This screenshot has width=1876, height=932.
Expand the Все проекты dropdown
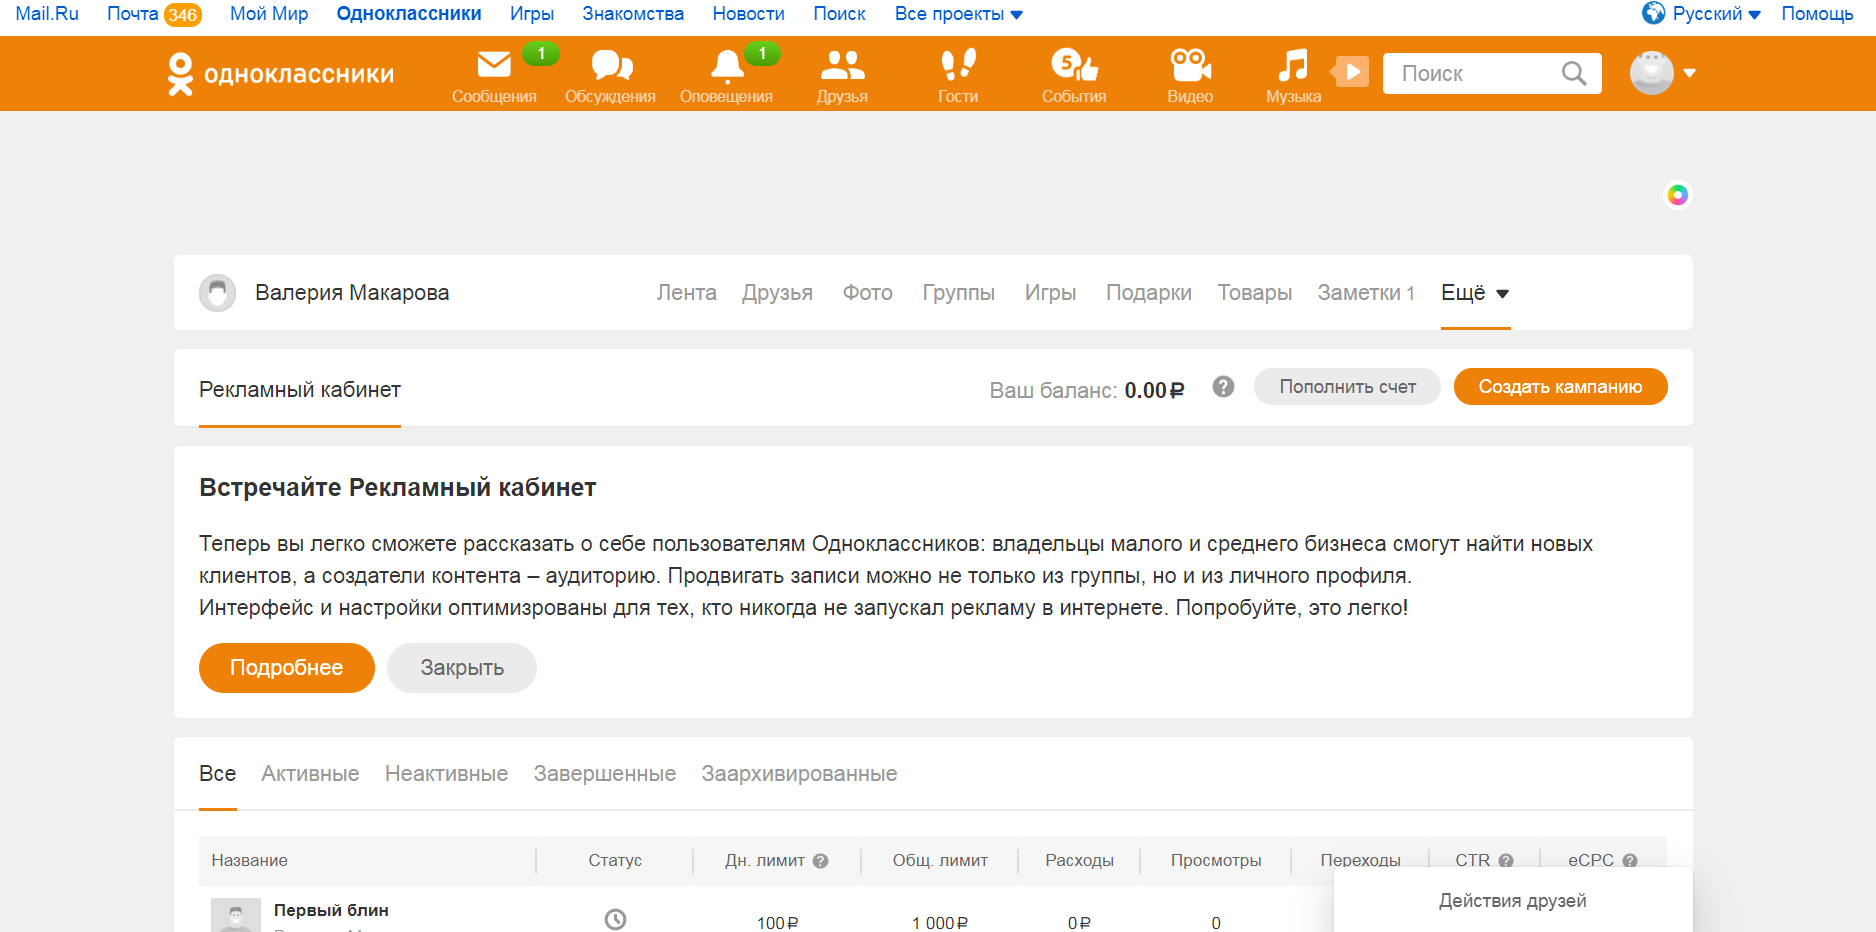click(958, 14)
